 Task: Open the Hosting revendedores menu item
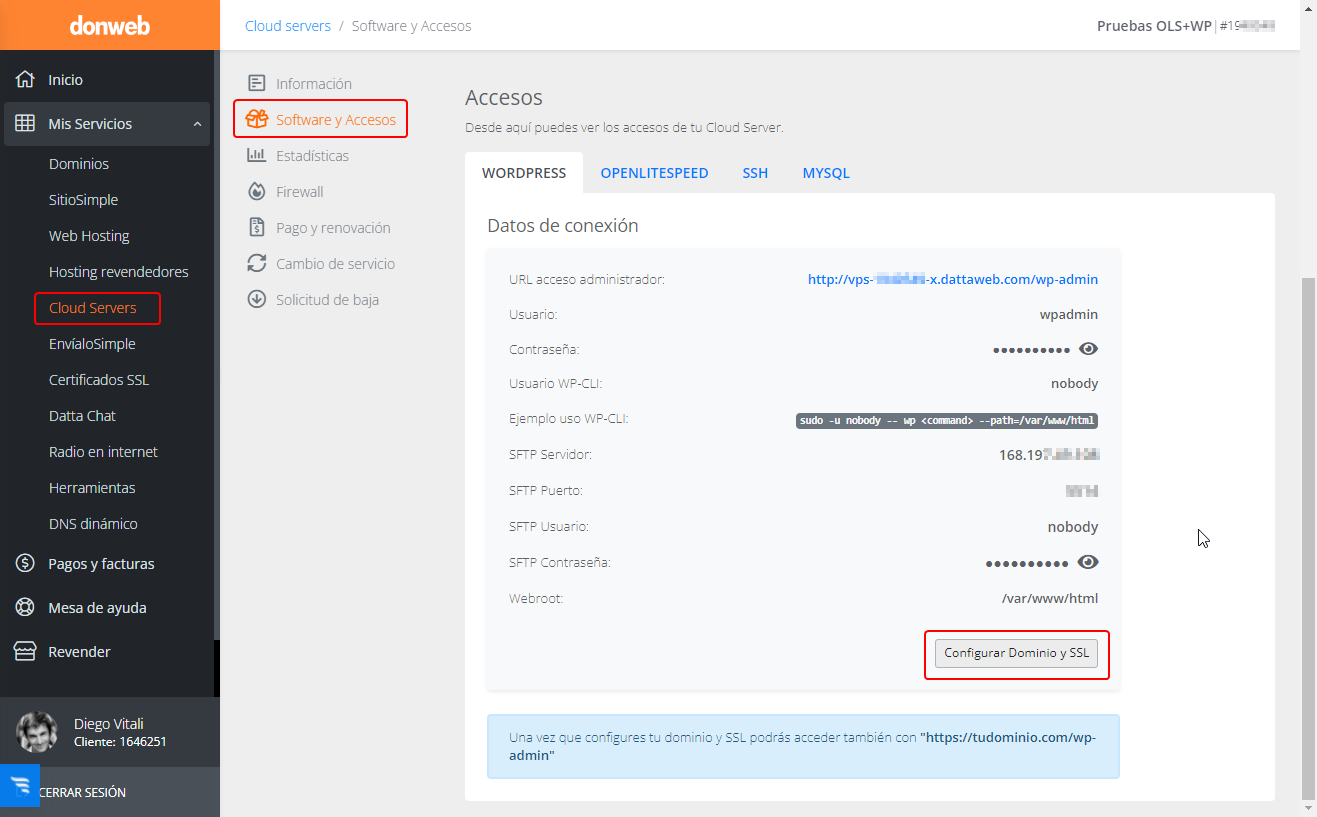point(118,272)
